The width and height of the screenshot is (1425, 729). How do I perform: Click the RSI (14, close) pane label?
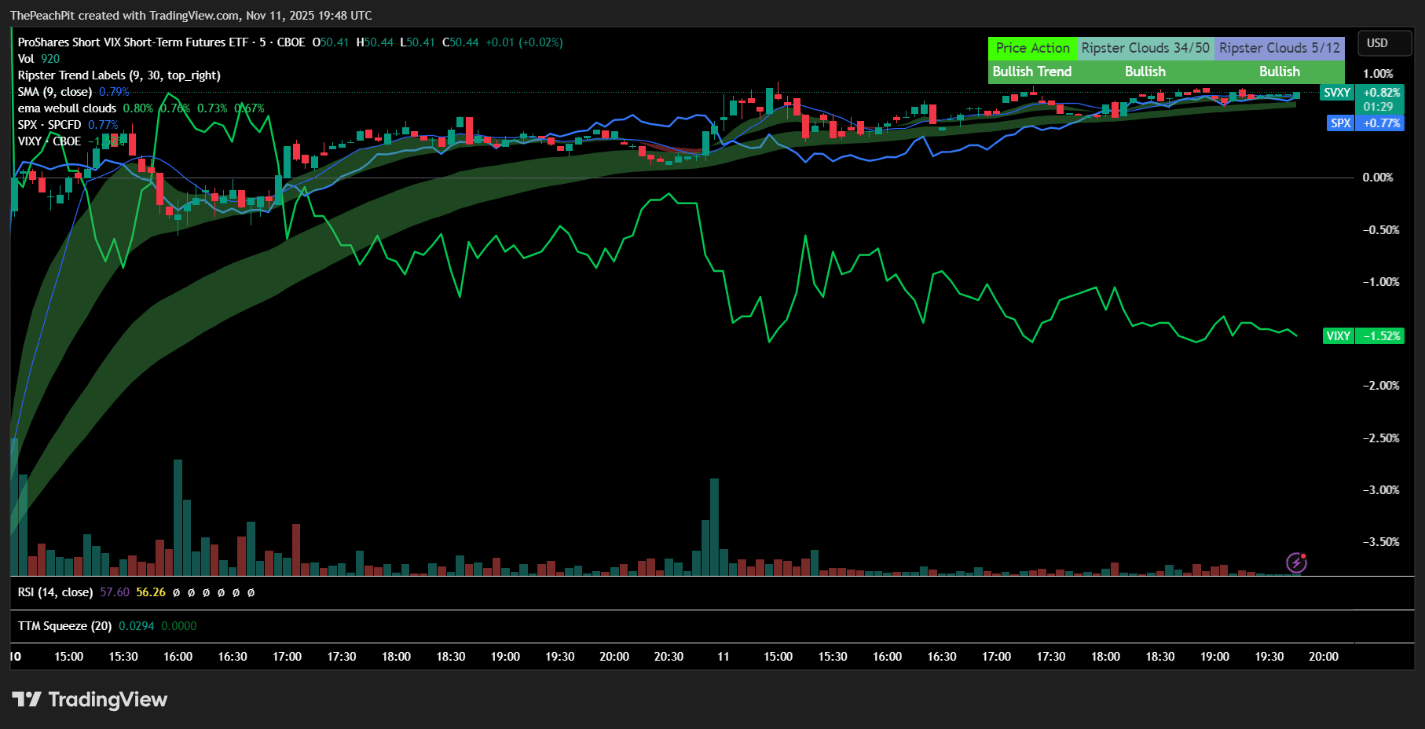tap(55, 592)
